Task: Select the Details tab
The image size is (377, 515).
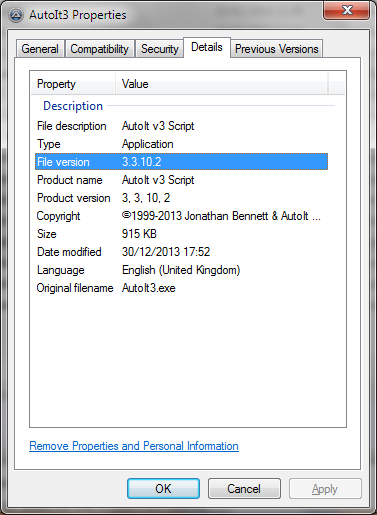Action: 207,47
